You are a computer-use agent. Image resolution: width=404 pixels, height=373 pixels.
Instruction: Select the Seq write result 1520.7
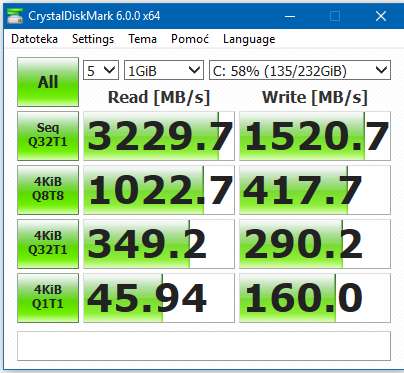pyautogui.click(x=315, y=136)
